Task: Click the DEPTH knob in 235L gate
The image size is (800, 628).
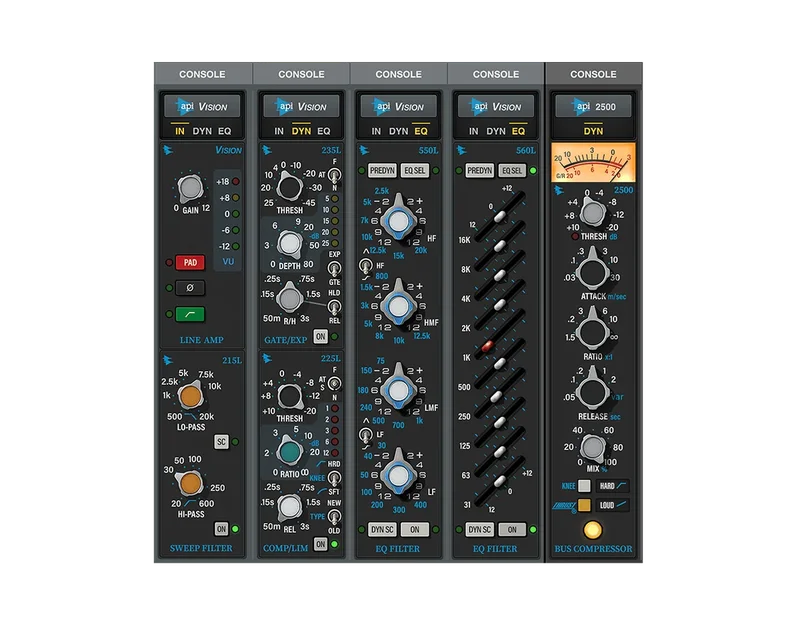Action: click(290, 244)
